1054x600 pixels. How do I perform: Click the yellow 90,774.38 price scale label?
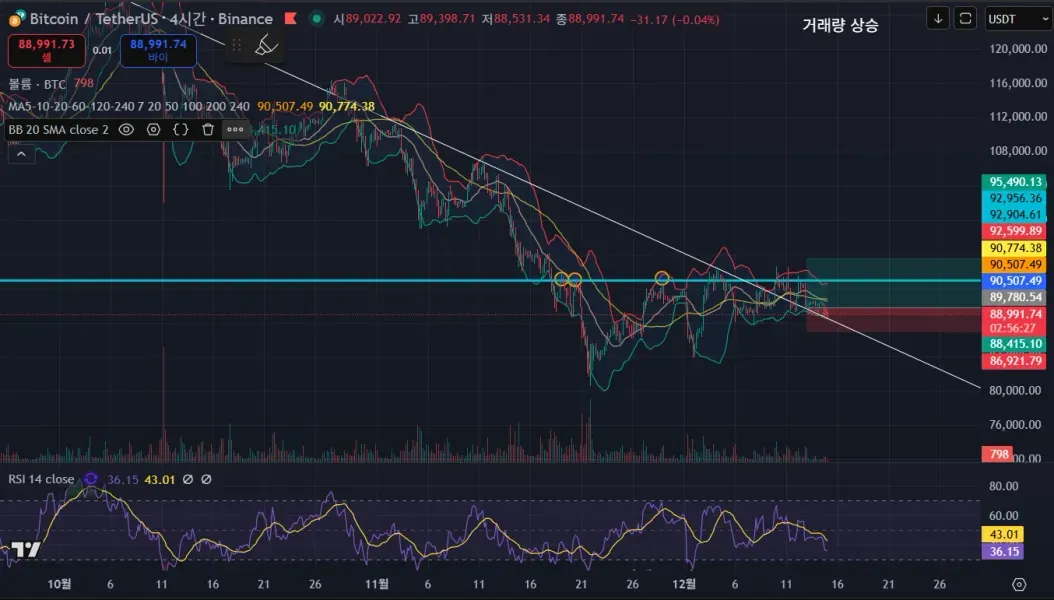coord(1015,248)
